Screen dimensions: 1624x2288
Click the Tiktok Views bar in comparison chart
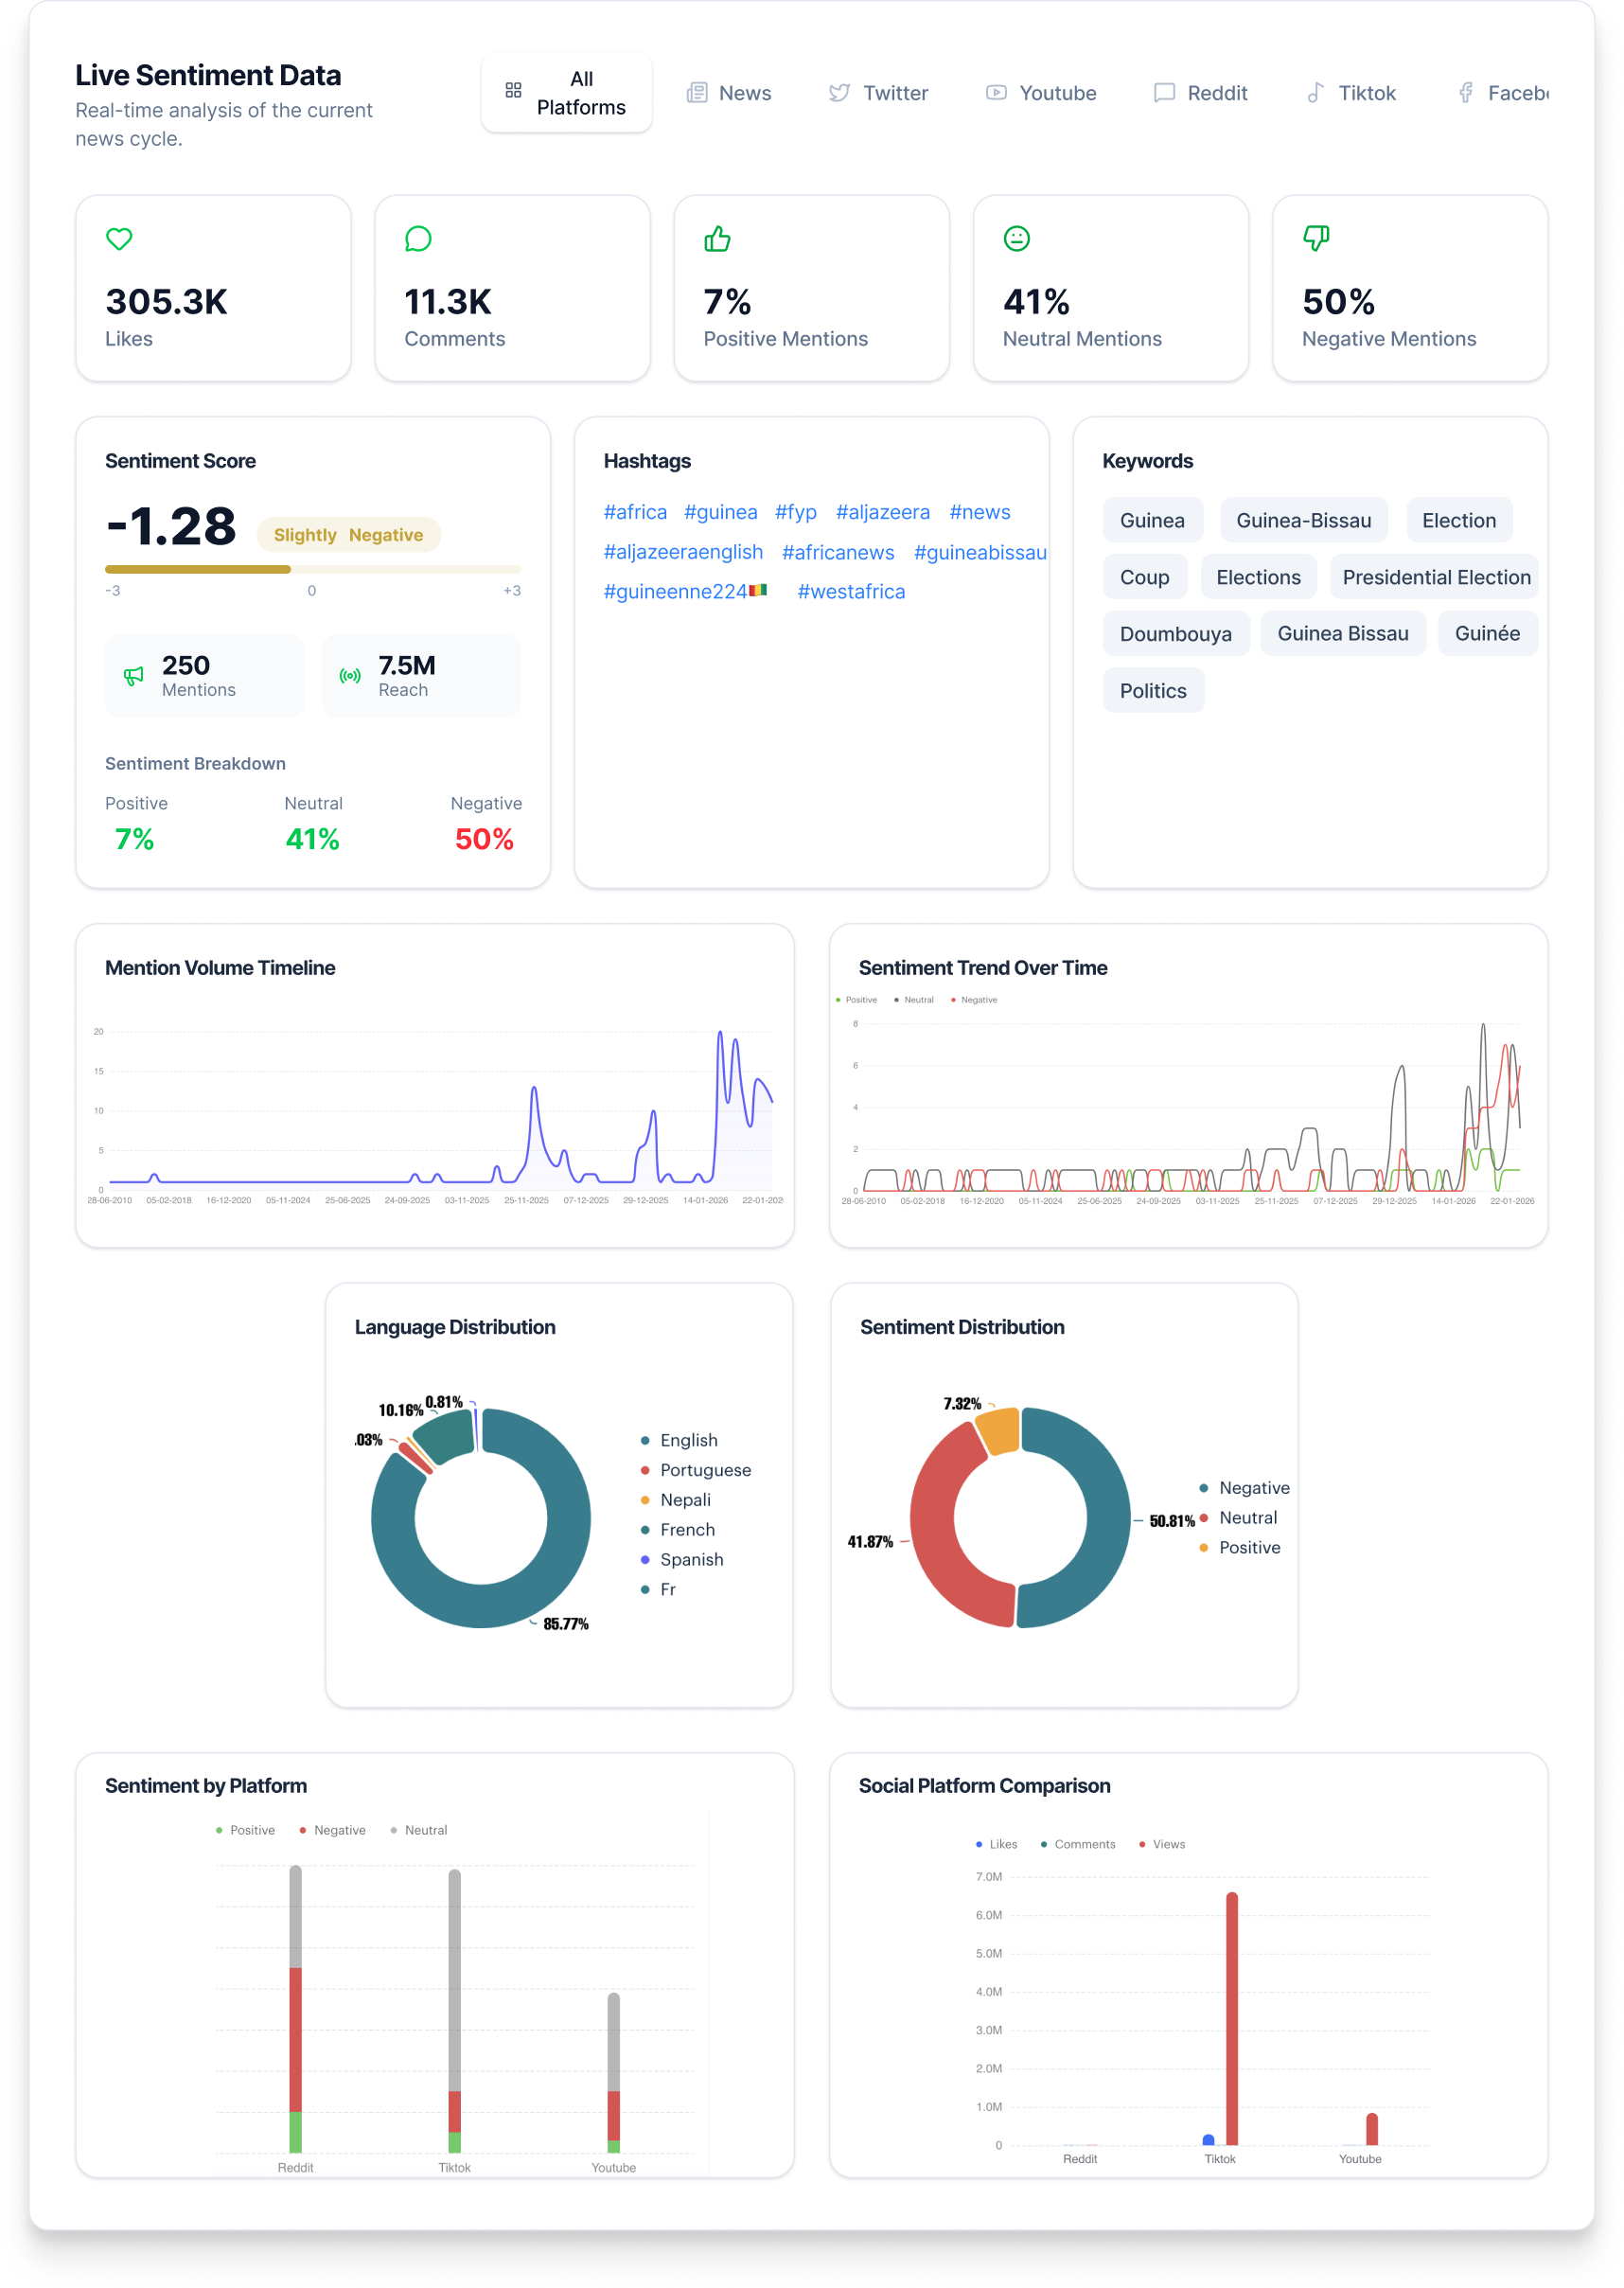[x=1232, y=2018]
